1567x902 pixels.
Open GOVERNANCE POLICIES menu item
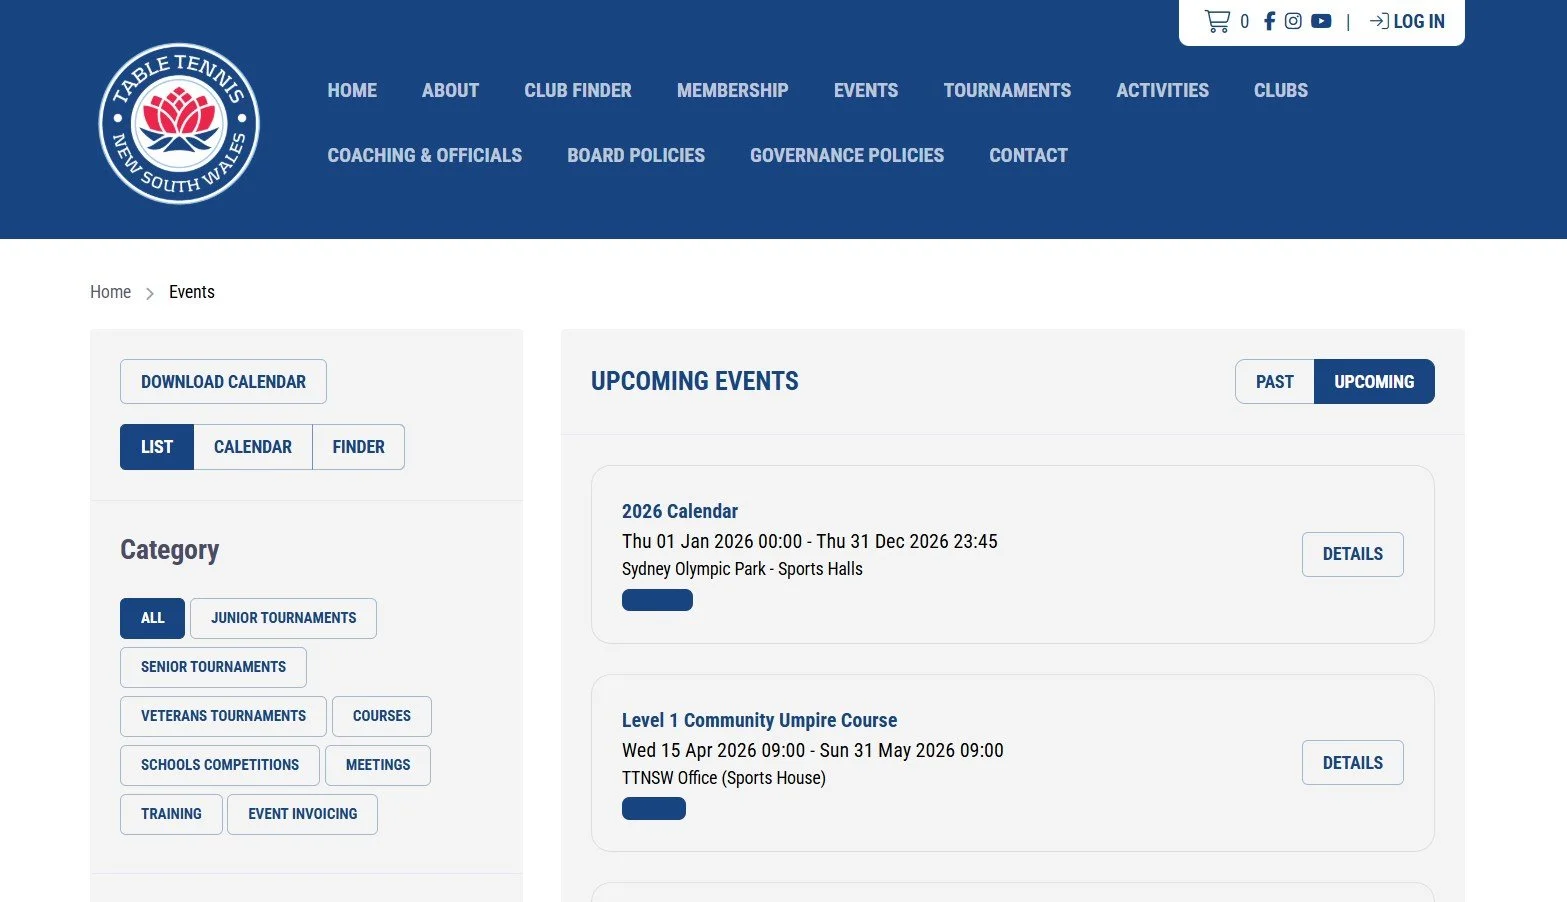pyautogui.click(x=847, y=155)
